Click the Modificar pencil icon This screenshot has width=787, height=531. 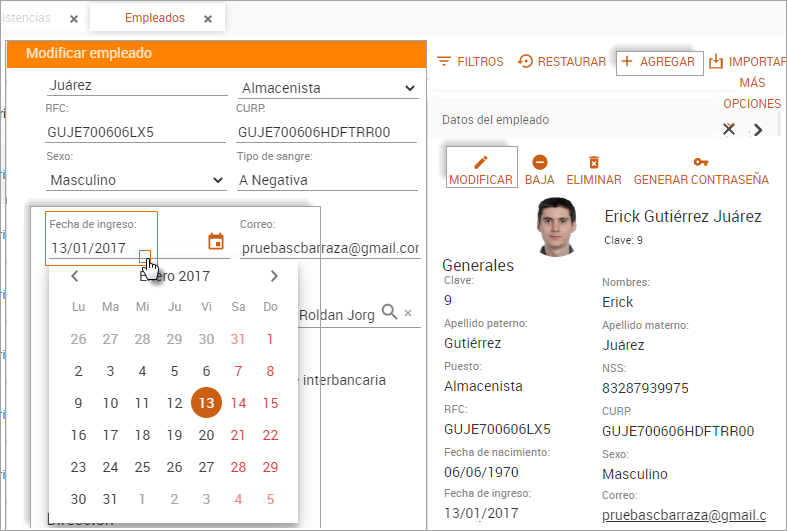coord(481,162)
